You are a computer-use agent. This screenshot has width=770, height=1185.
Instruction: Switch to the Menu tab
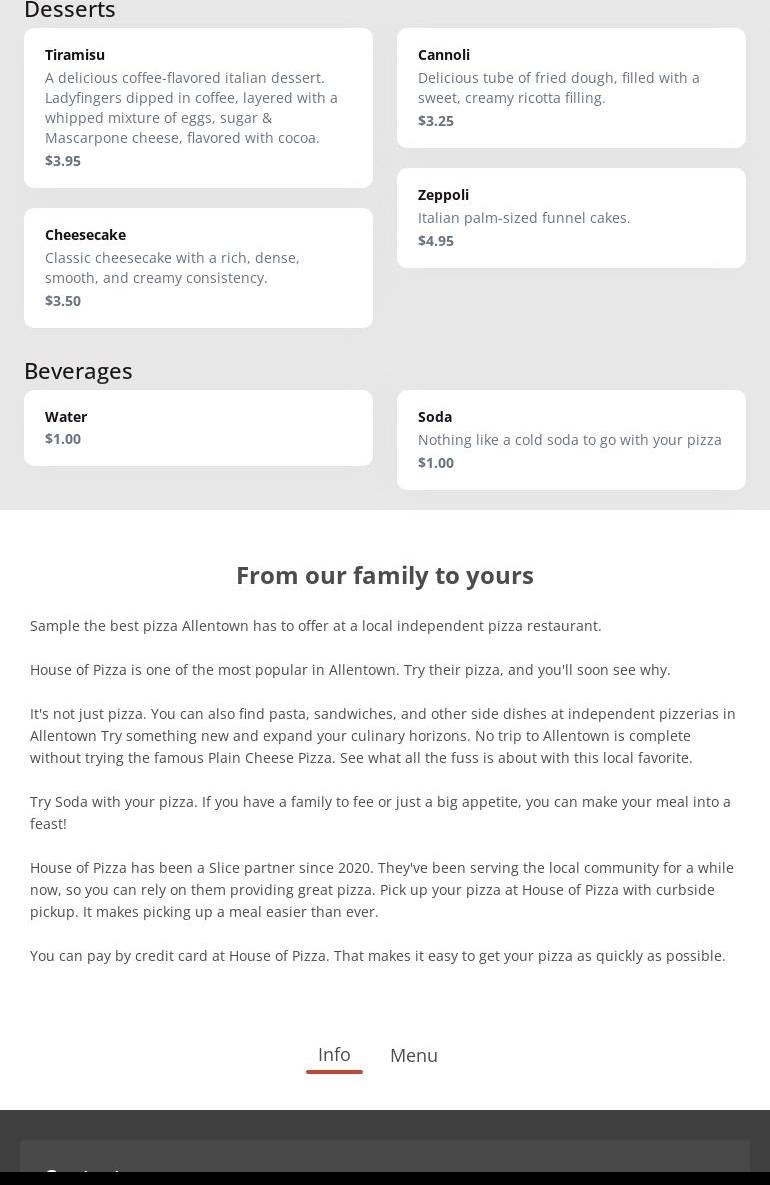[x=414, y=1056]
